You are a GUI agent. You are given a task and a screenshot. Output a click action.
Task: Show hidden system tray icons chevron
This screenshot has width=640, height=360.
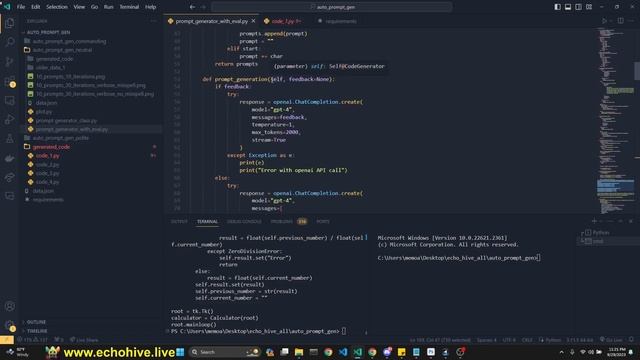click(x=561, y=352)
